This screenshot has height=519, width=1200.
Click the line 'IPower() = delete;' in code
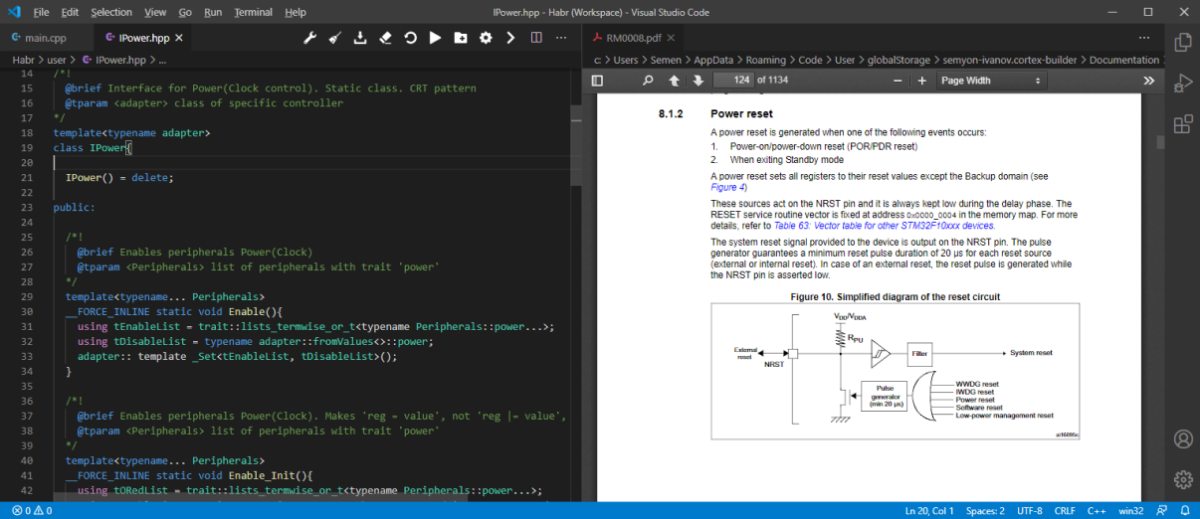pos(119,177)
